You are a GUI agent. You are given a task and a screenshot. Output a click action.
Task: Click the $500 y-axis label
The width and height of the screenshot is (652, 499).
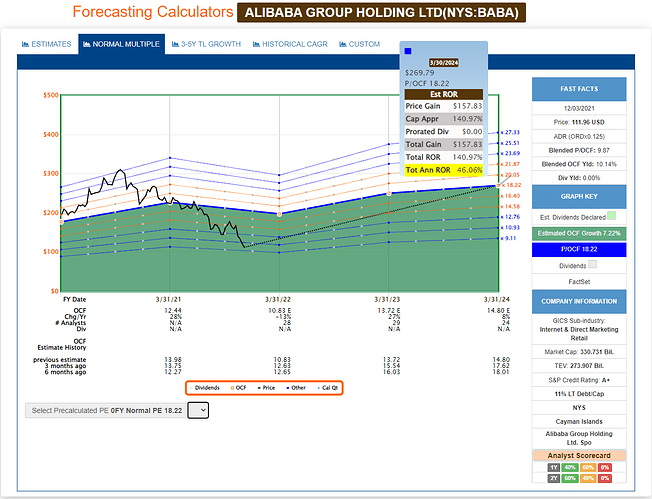pyautogui.click(x=51, y=95)
